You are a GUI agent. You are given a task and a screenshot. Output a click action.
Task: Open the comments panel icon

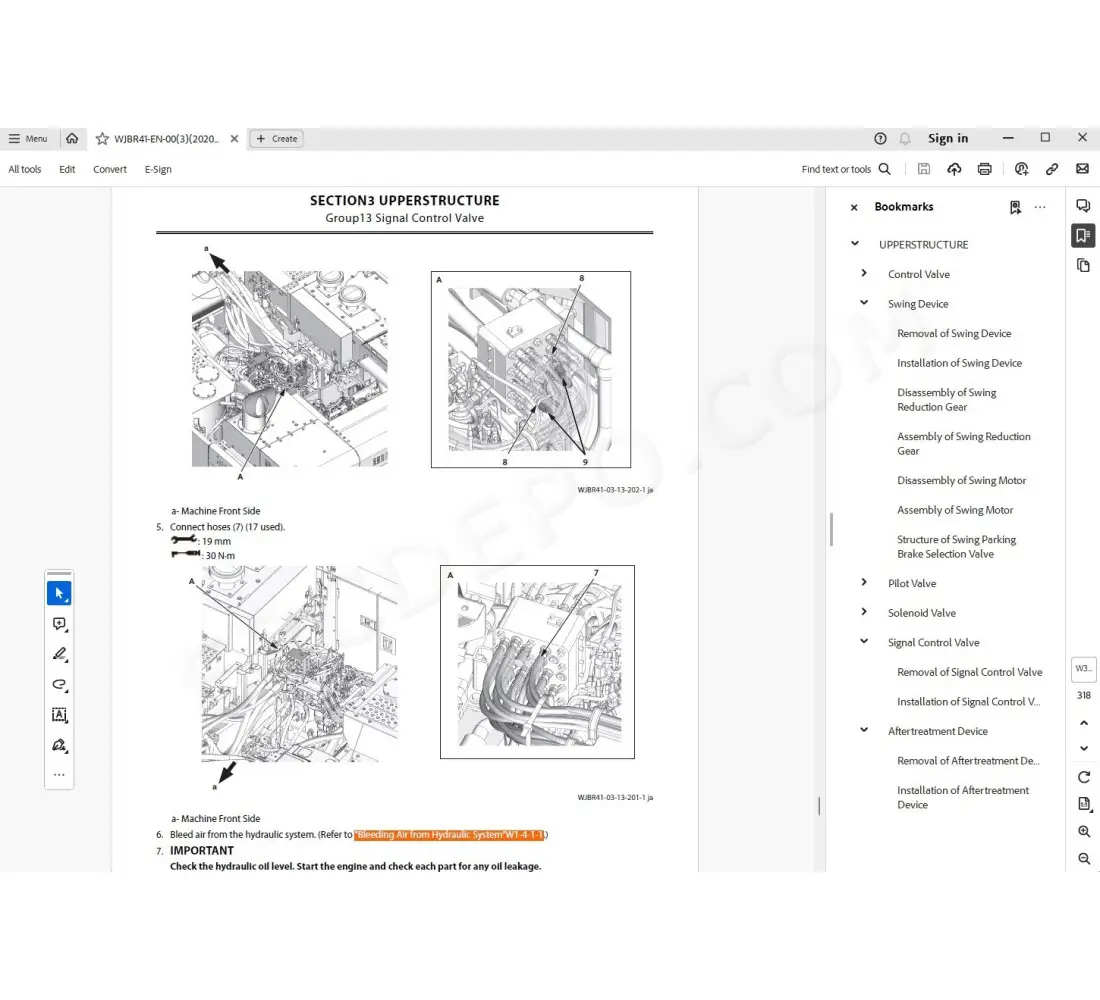click(1082, 206)
